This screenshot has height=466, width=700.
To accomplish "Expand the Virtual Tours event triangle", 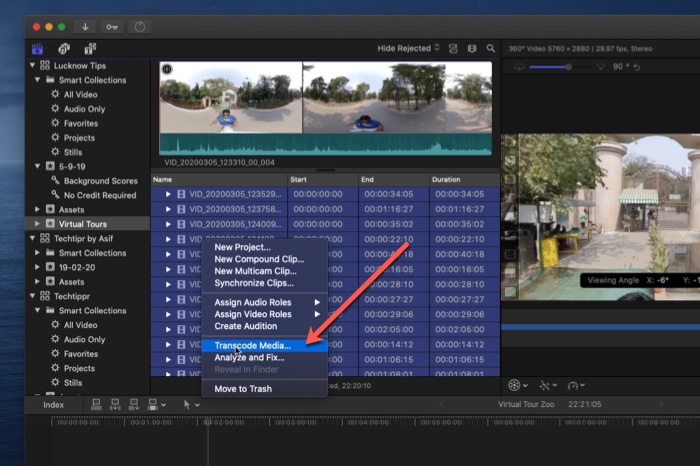I will click(x=38, y=223).
